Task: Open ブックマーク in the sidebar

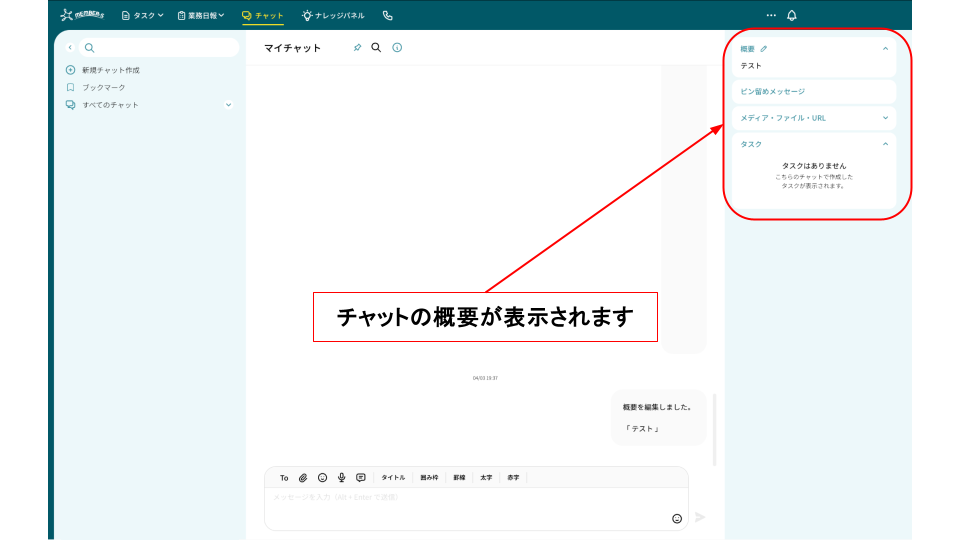Action: 103,87
